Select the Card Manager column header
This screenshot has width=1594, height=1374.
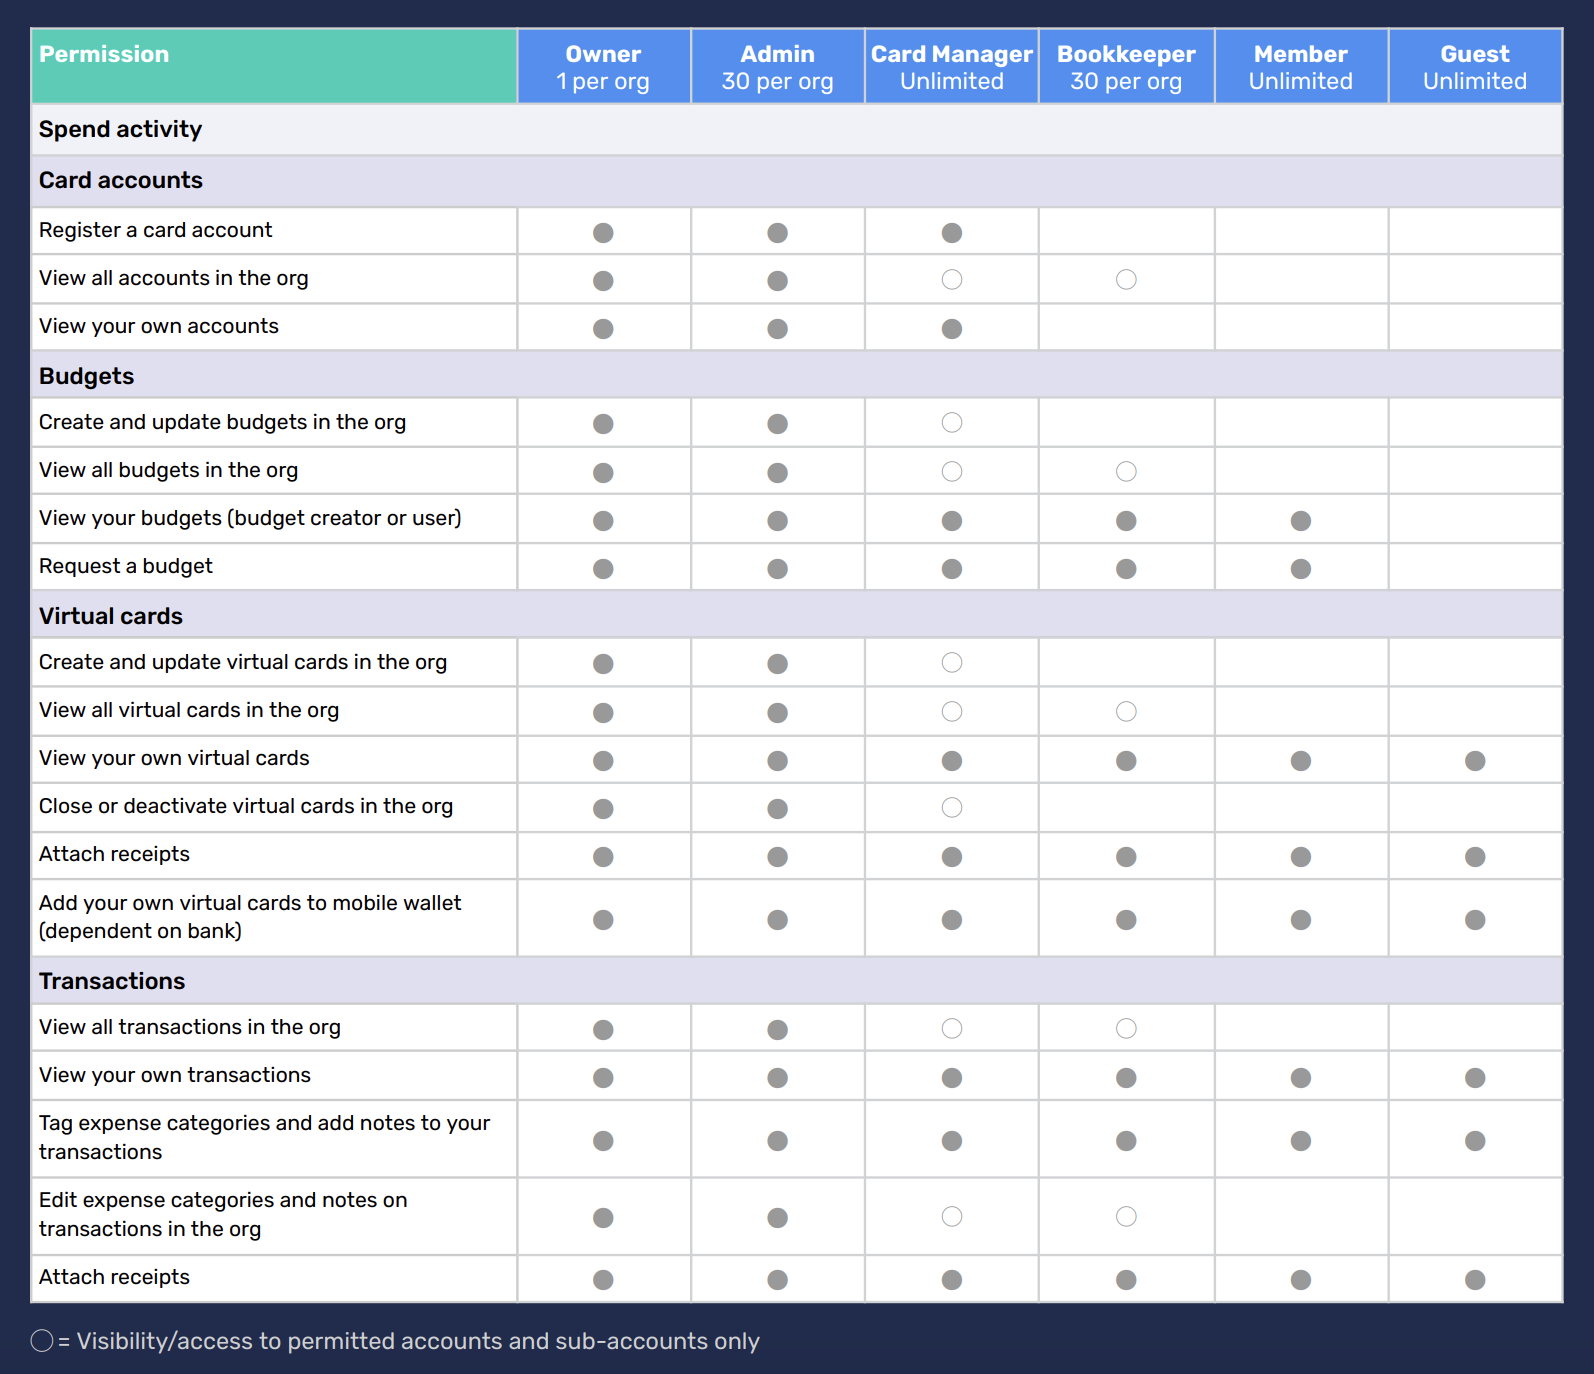952,67
